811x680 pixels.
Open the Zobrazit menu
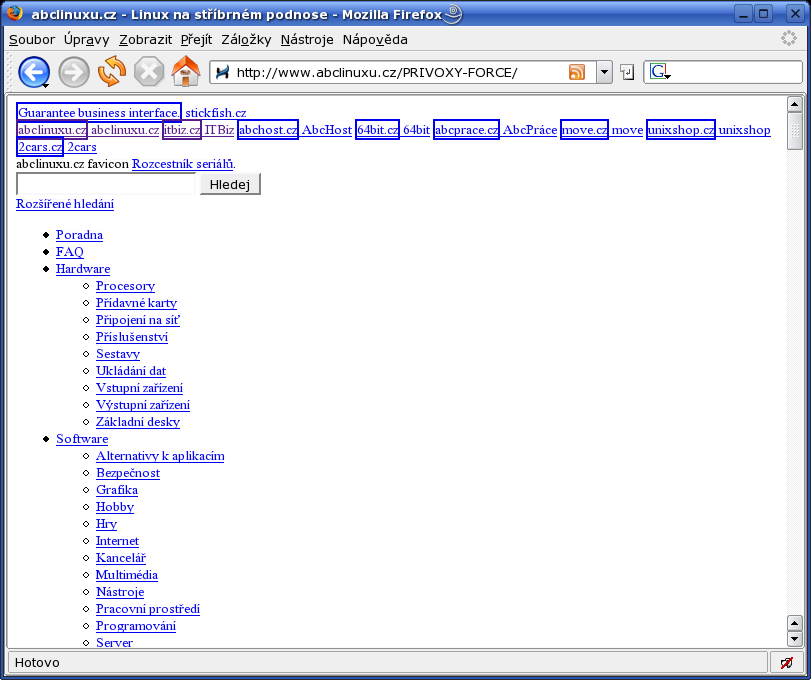[145, 40]
